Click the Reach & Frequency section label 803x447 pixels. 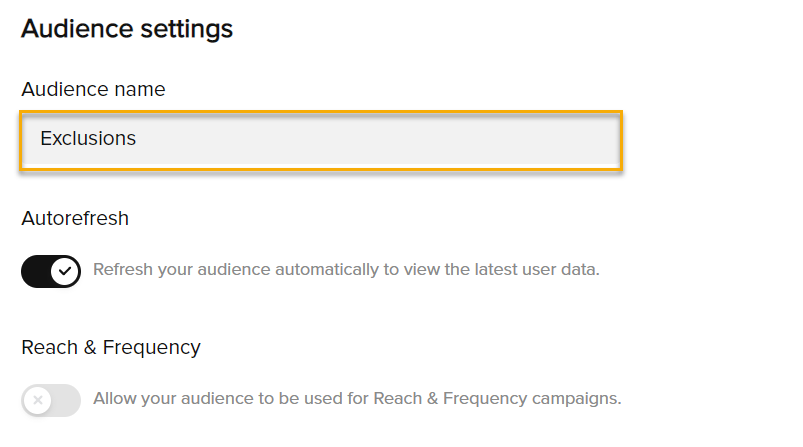(x=111, y=348)
